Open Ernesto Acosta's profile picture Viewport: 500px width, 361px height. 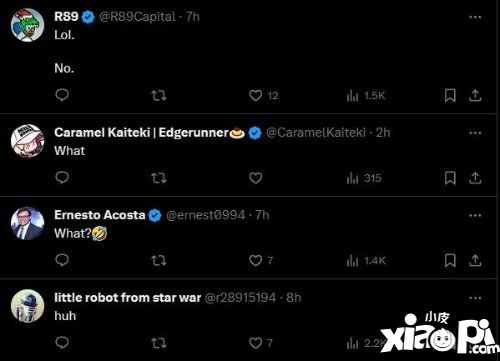27,223
